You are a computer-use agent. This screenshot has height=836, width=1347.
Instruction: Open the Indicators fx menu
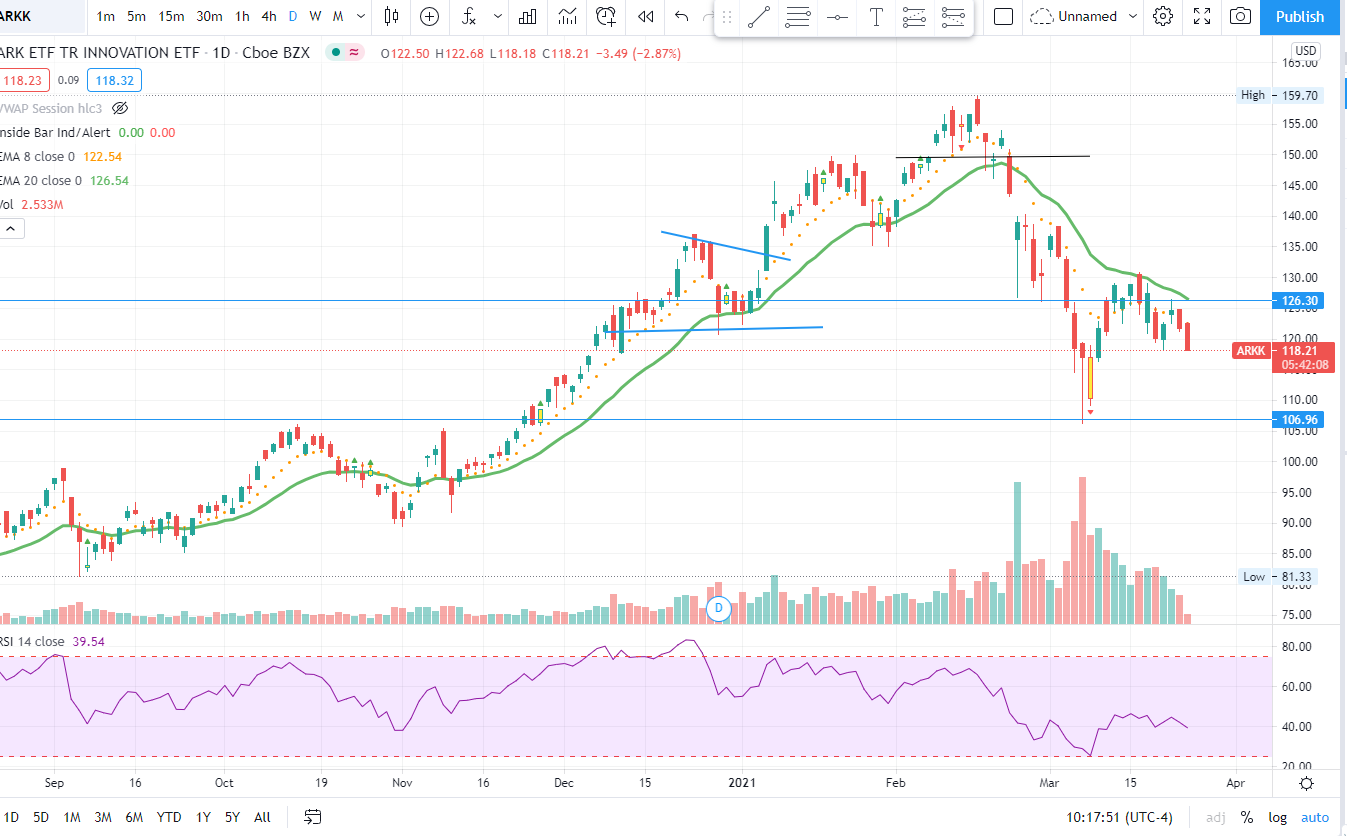click(x=469, y=16)
